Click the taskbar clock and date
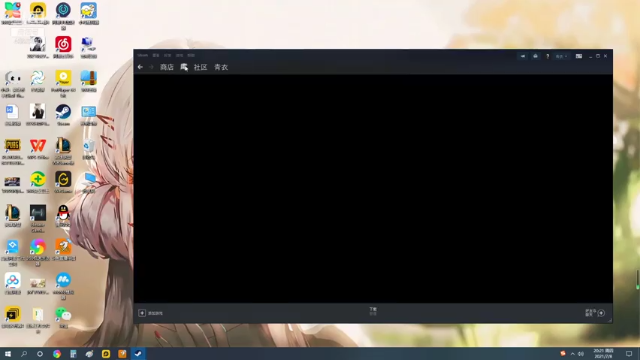Screen dimensions: 640x360 tap(603, 353)
